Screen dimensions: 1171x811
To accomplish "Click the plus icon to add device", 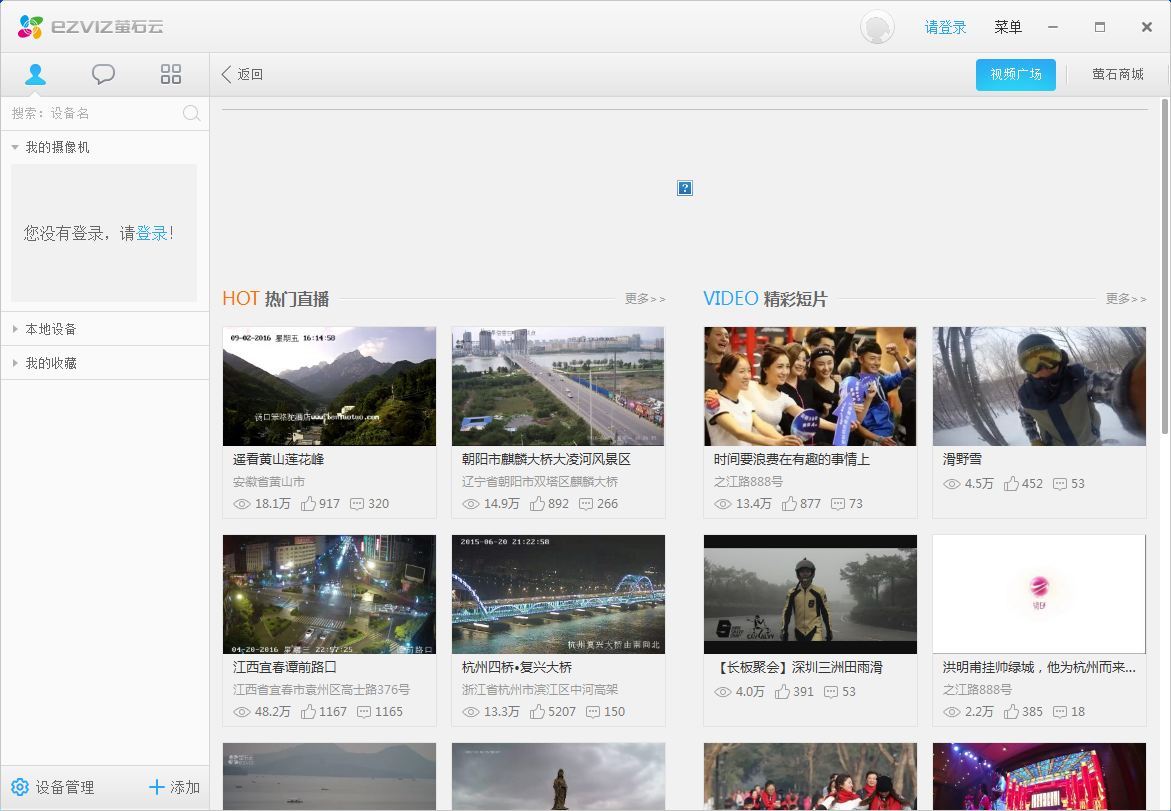I will (156, 787).
